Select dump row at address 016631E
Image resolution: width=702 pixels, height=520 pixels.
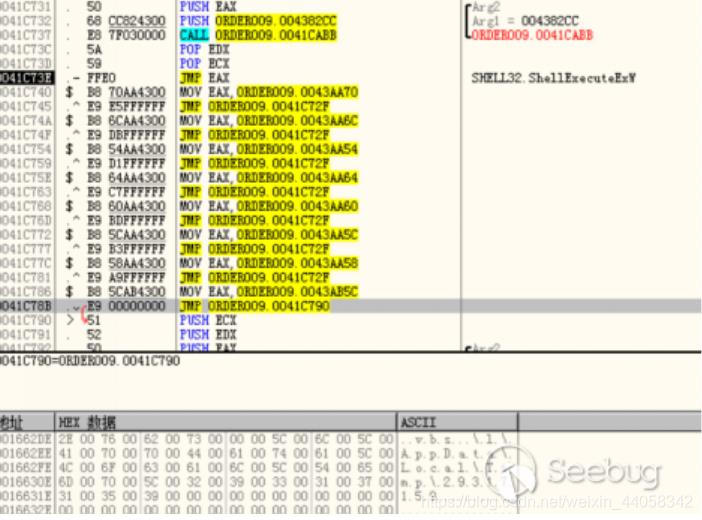(x=259, y=497)
